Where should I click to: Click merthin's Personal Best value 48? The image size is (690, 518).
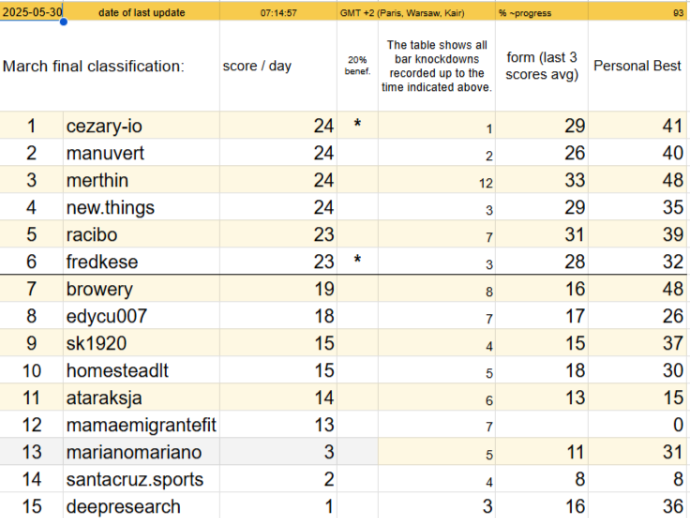coord(637,180)
